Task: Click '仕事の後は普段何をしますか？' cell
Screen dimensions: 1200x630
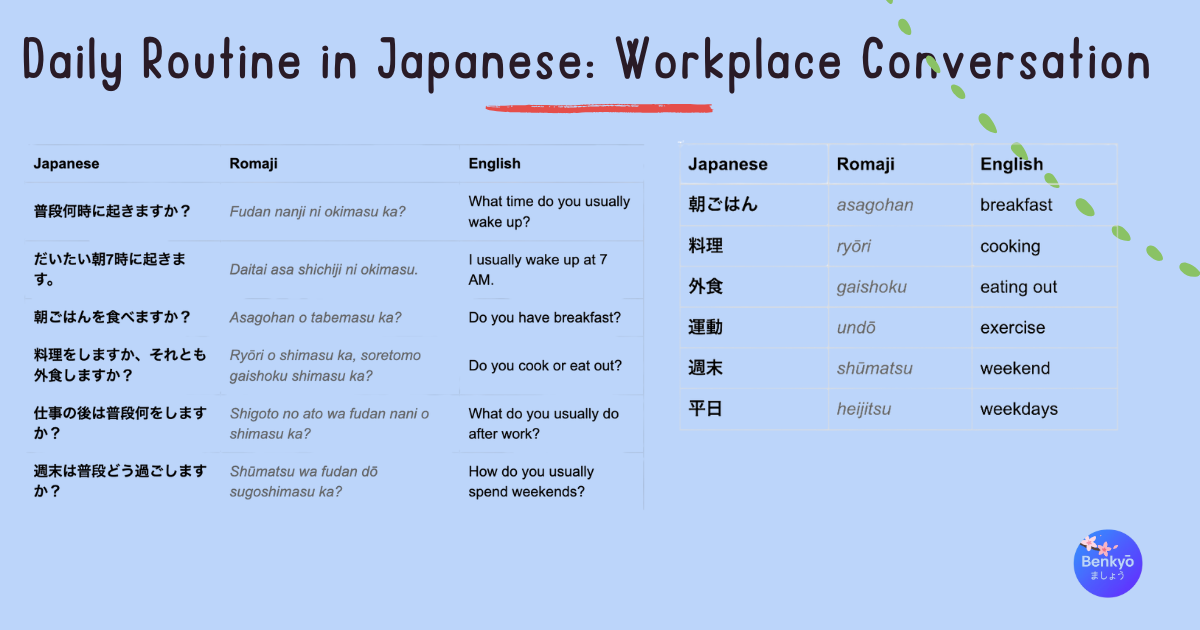Action: coord(120,423)
